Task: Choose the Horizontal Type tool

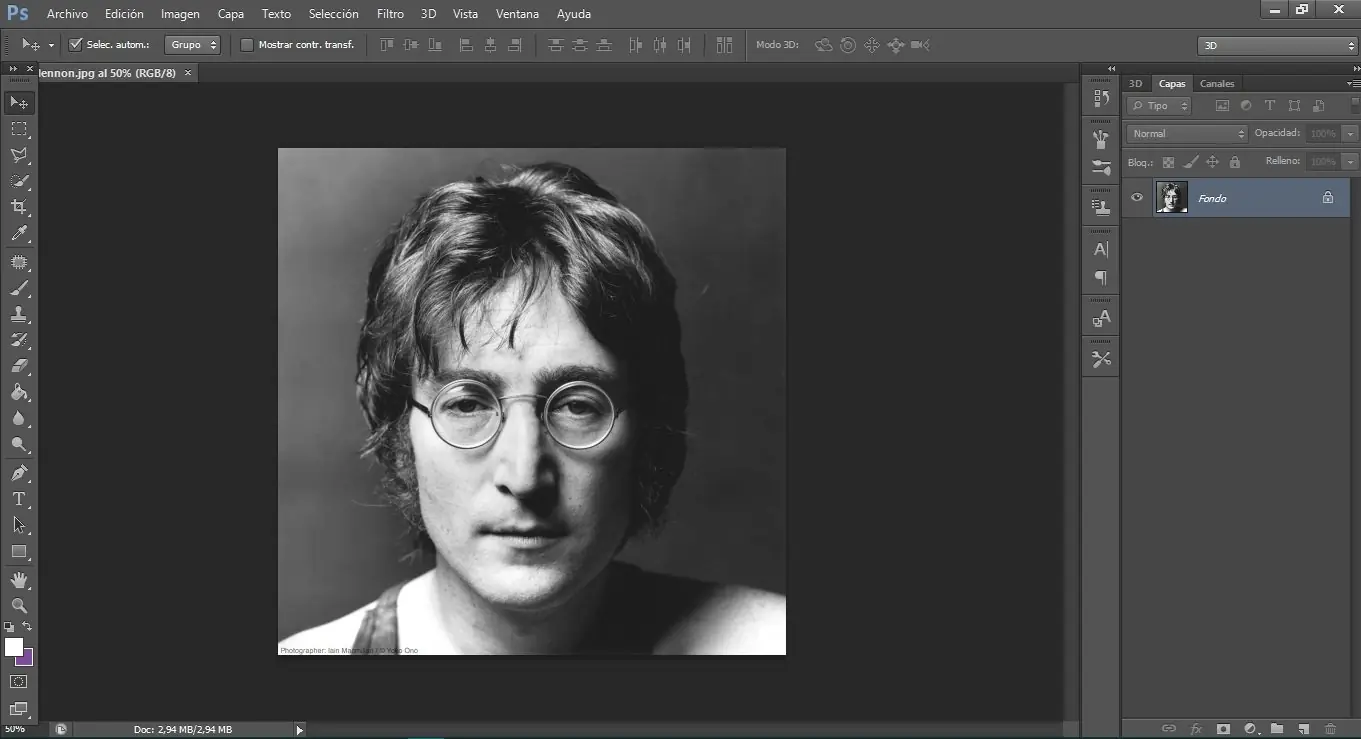Action: (18, 499)
